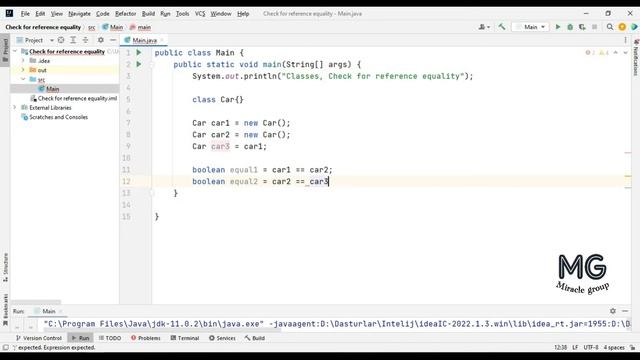
Task: Select Check for reference equality.iml file
Action: pos(77,98)
